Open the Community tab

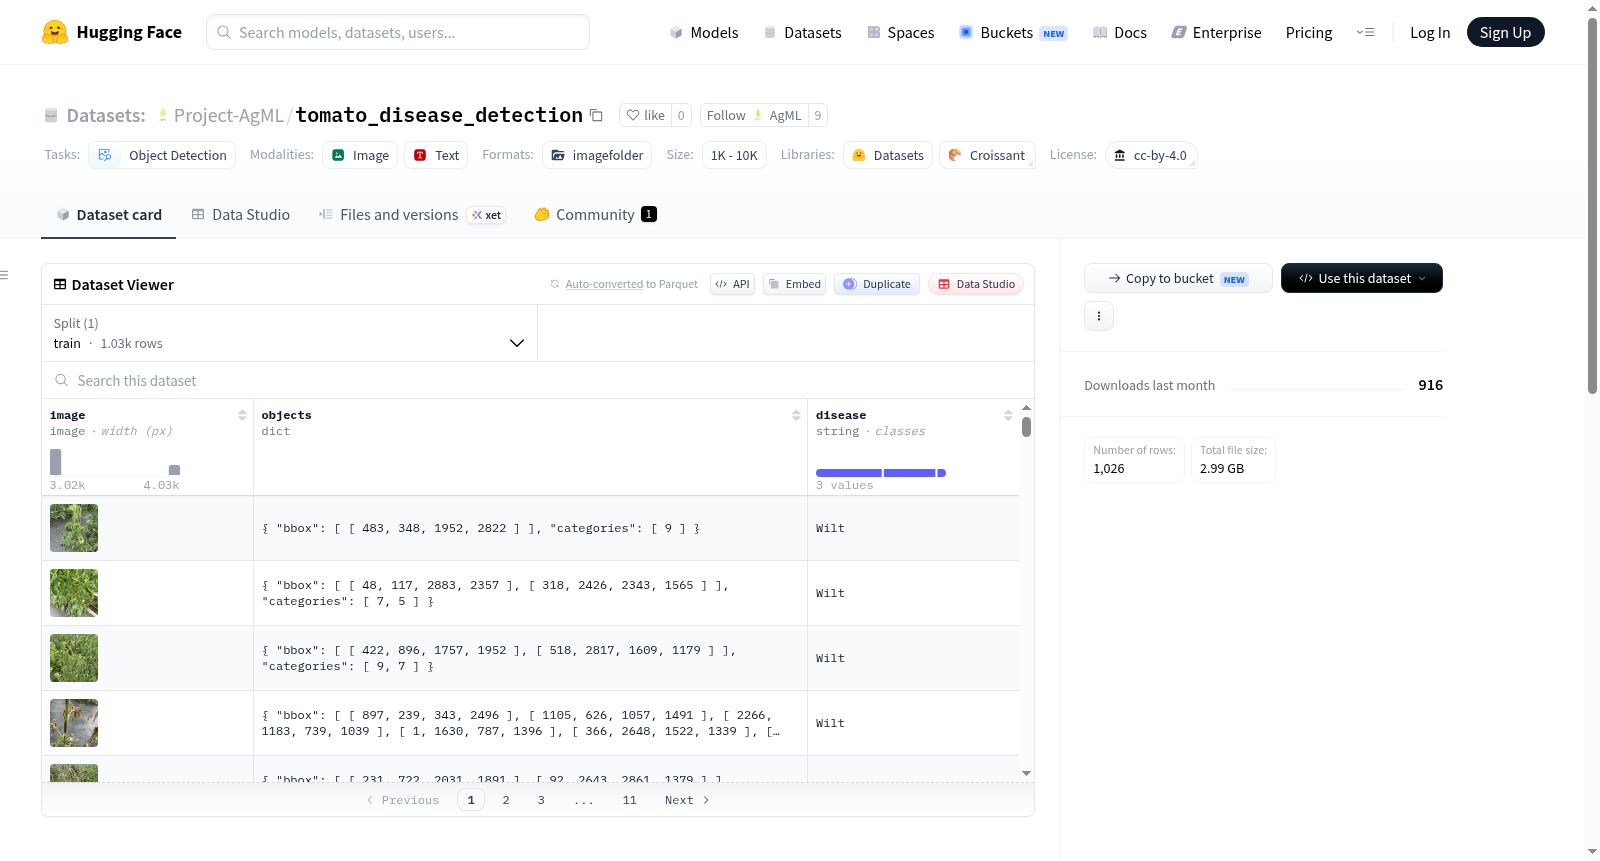[x=595, y=215]
